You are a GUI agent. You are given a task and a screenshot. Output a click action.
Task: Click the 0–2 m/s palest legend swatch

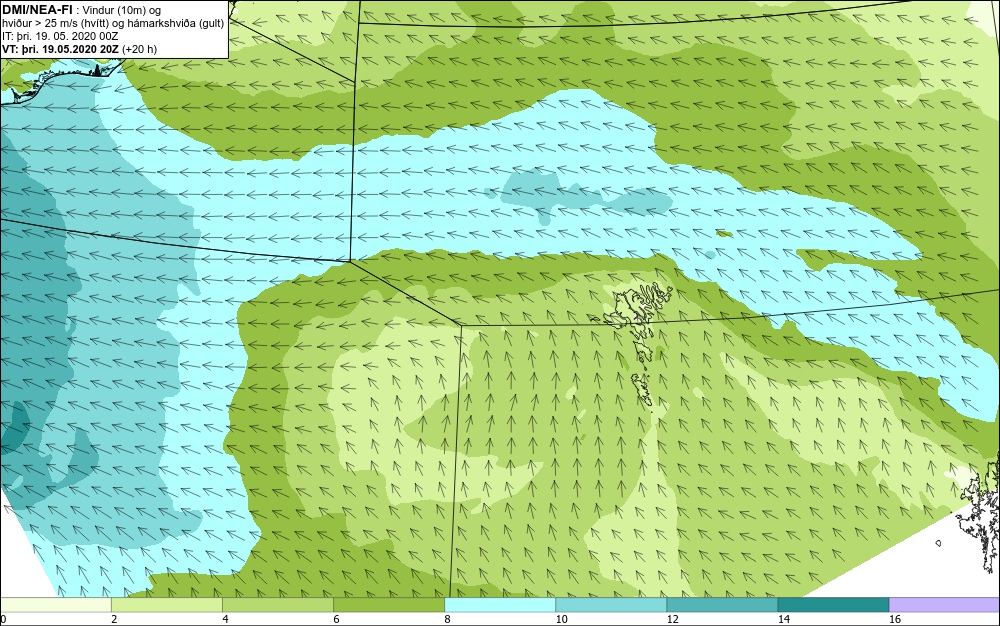pyautogui.click(x=55, y=605)
